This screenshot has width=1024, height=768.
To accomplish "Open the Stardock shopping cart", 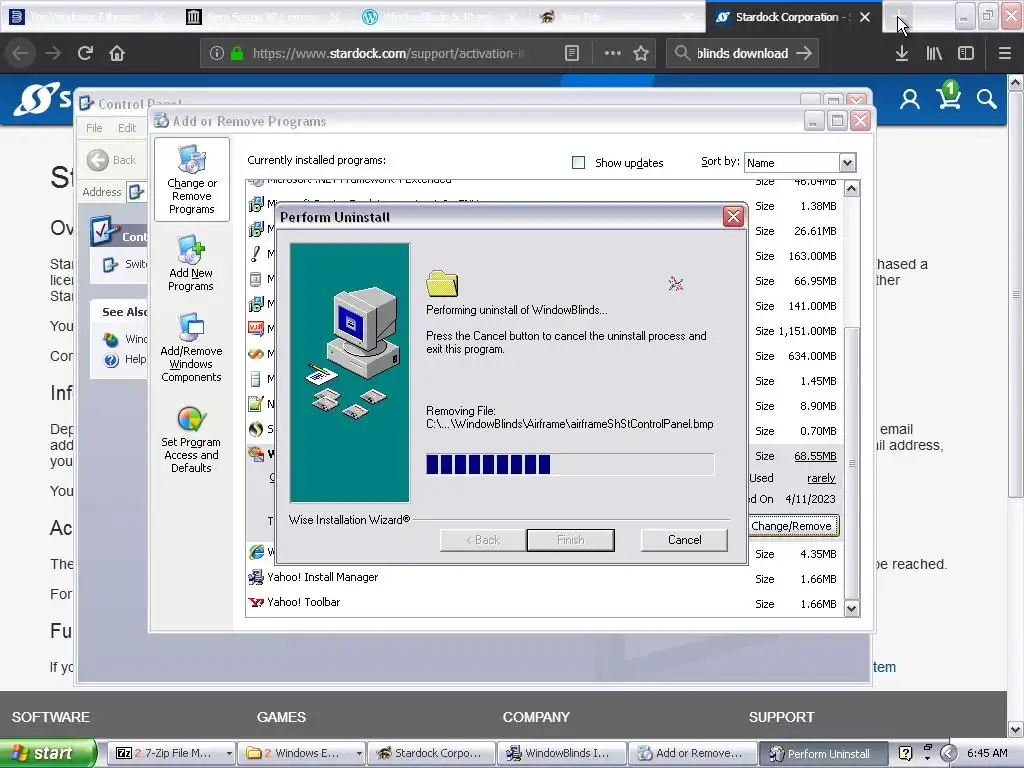I will click(x=948, y=96).
